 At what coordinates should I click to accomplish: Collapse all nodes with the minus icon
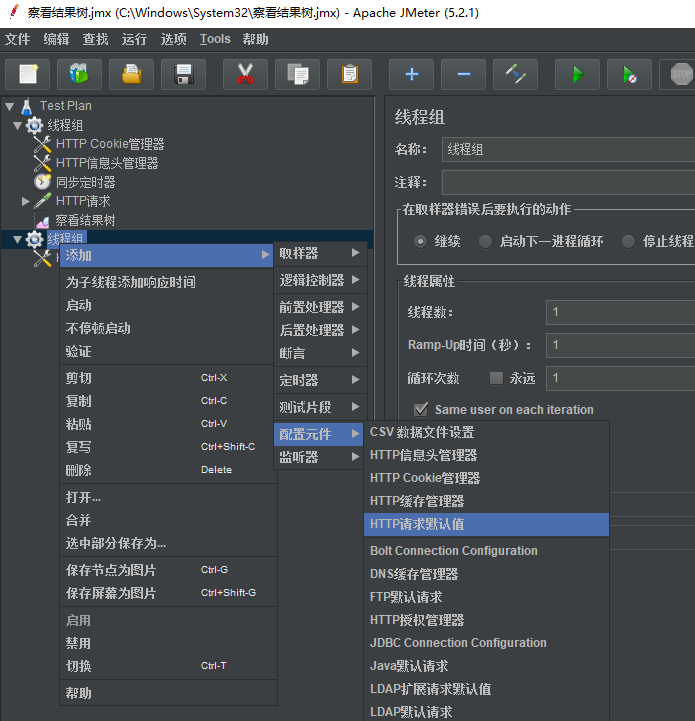[x=463, y=74]
